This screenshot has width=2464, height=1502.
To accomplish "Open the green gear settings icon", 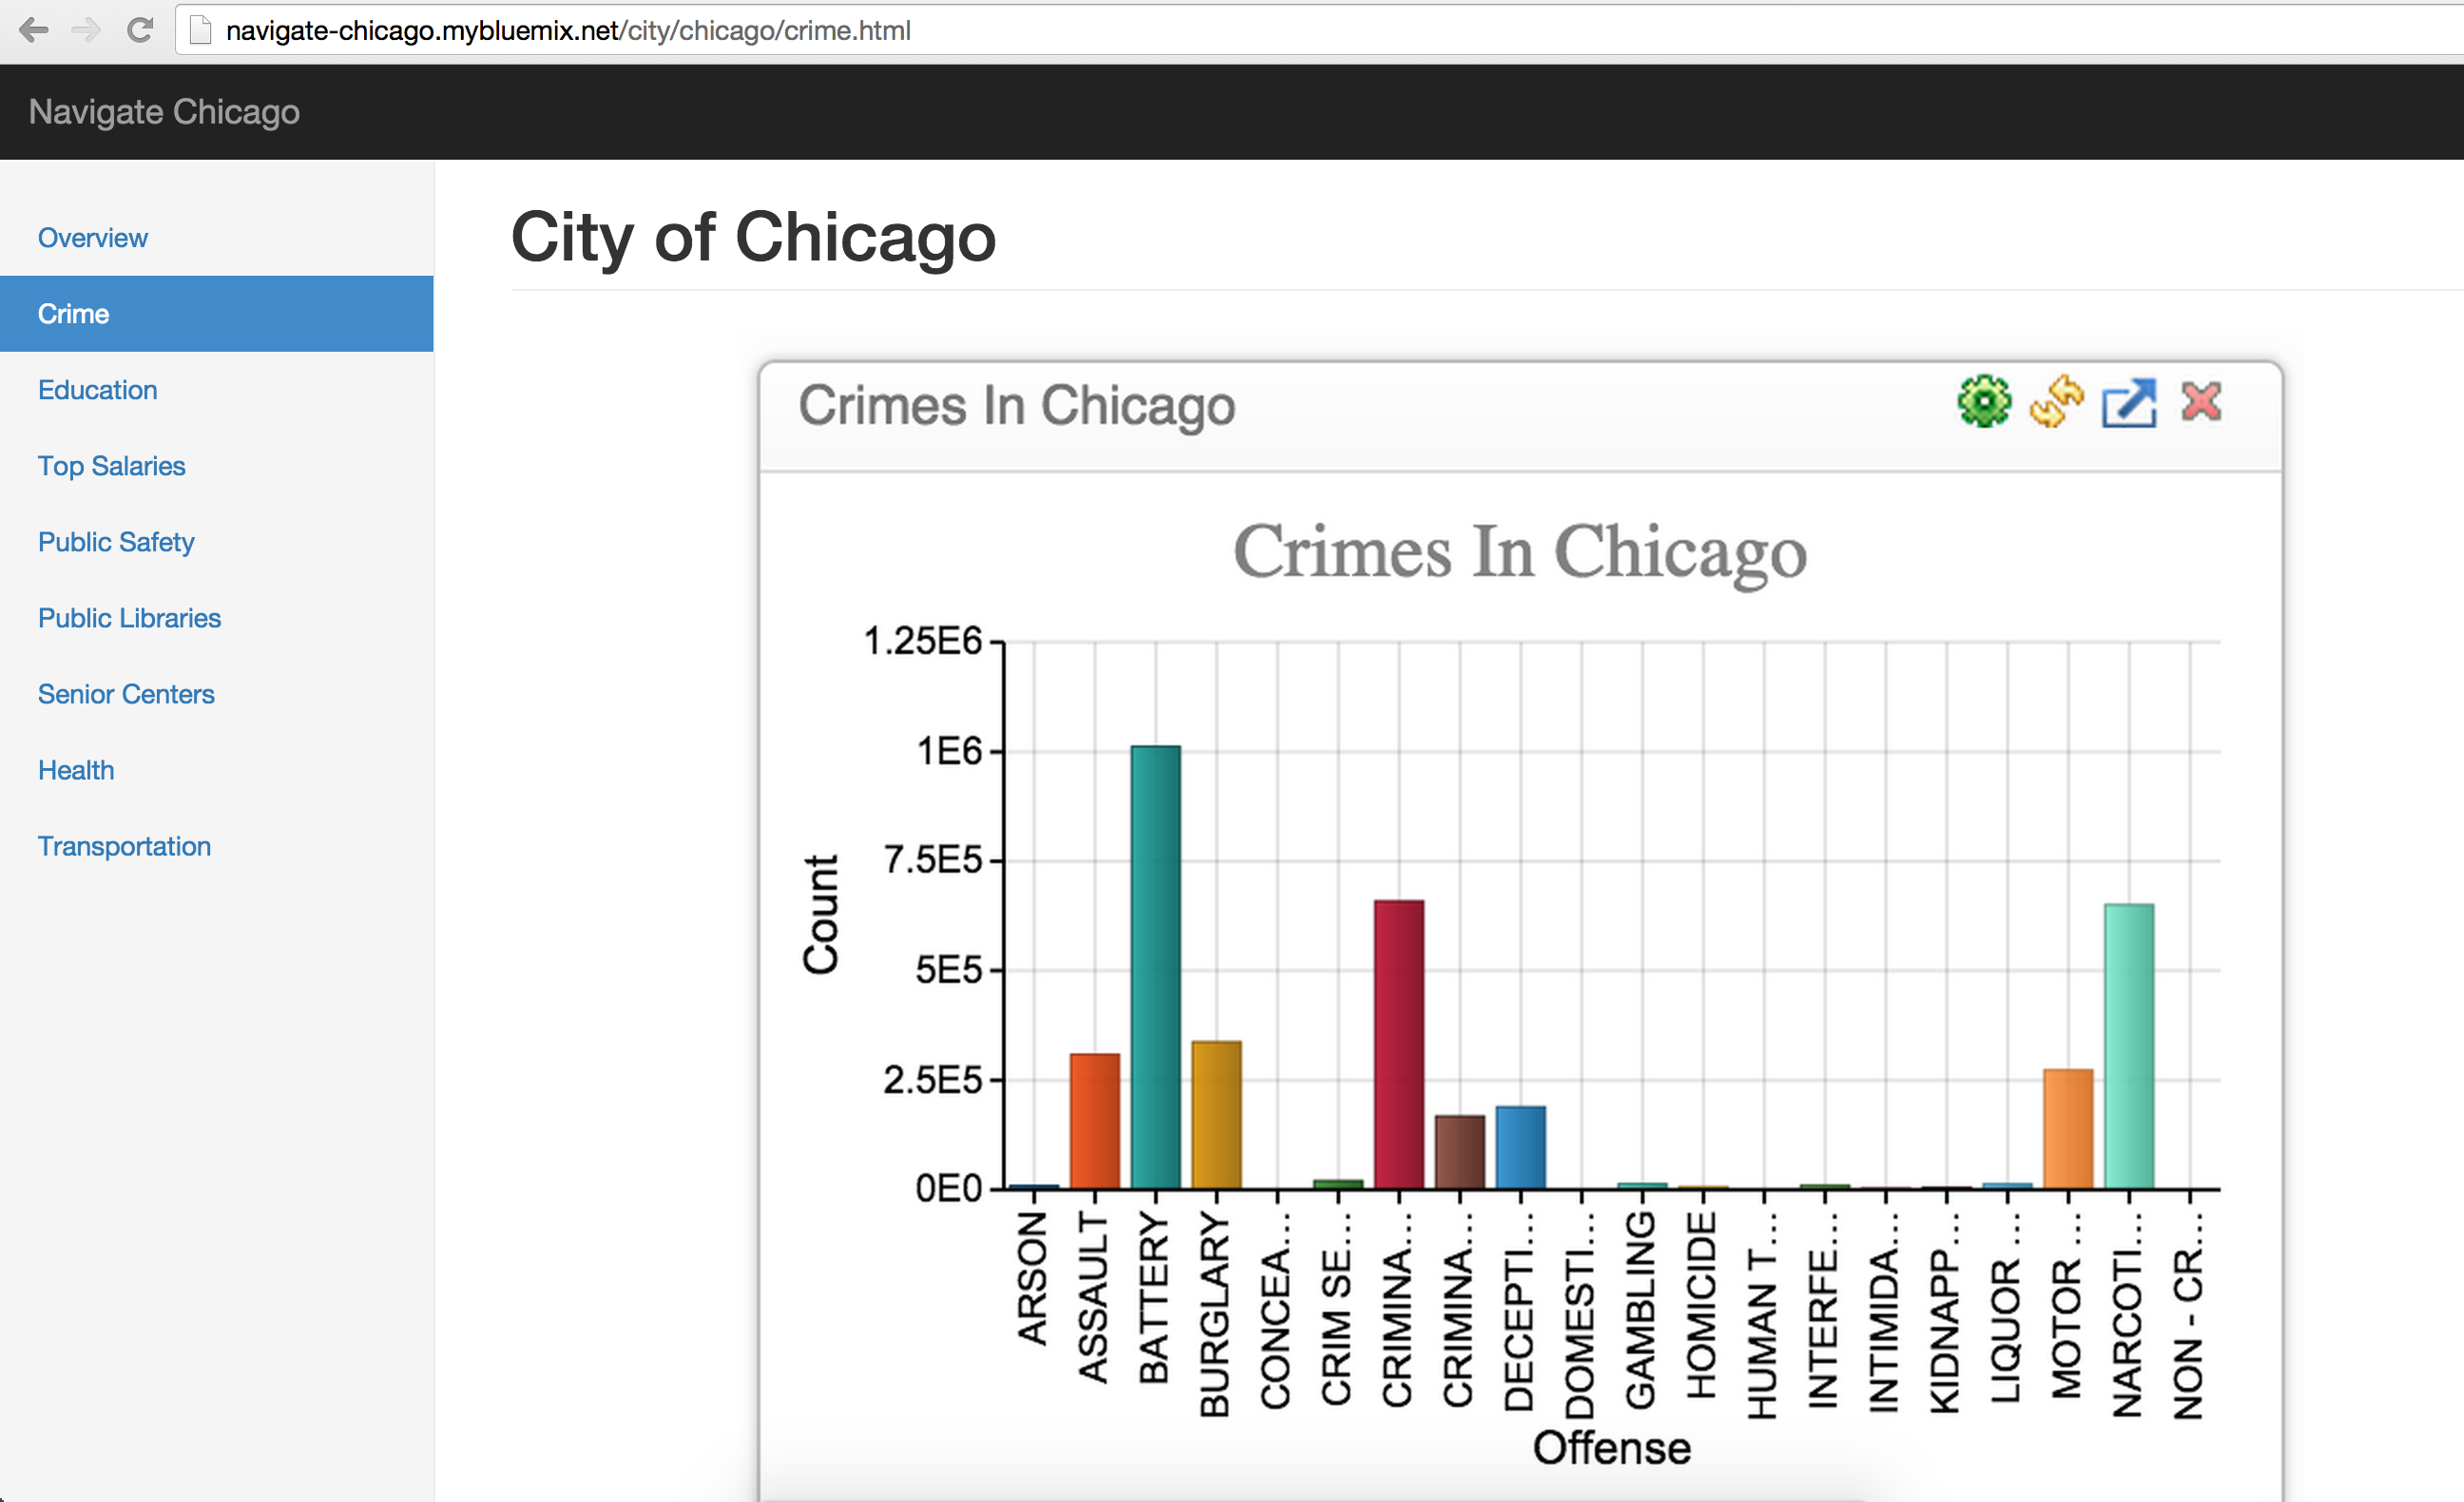I will pos(1984,402).
